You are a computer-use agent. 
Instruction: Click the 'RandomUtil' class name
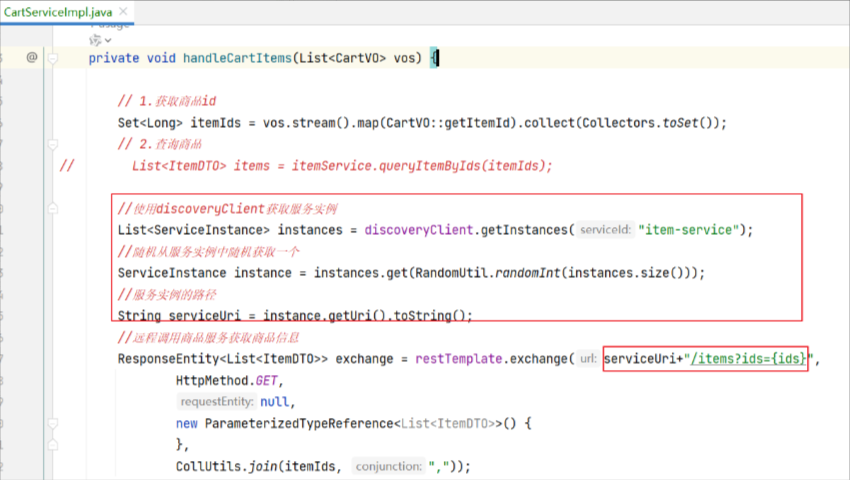451,273
